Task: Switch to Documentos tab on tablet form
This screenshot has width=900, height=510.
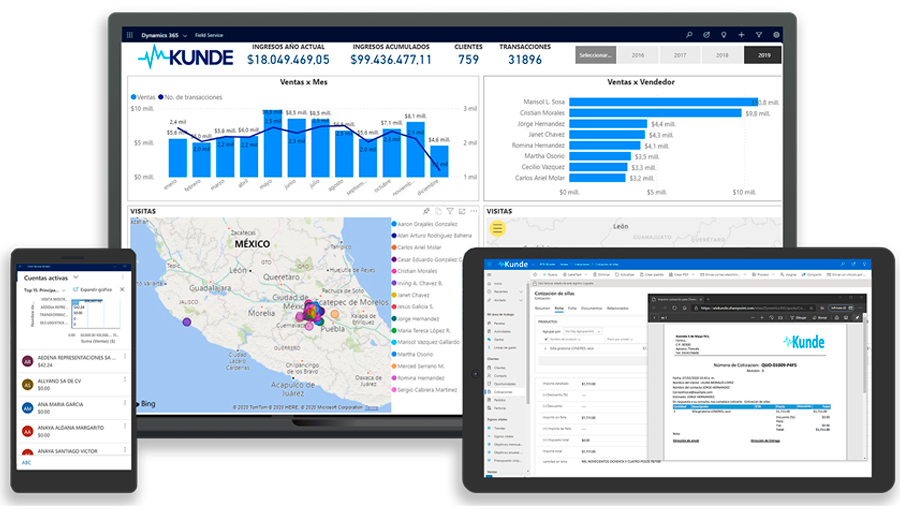Action: [592, 308]
